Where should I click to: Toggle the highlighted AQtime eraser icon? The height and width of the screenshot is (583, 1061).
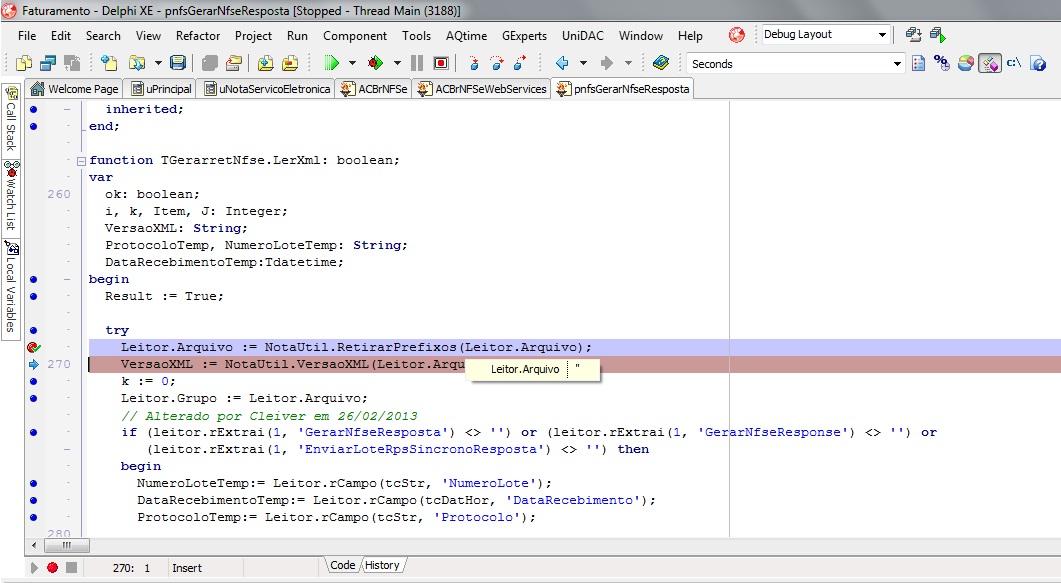989,63
